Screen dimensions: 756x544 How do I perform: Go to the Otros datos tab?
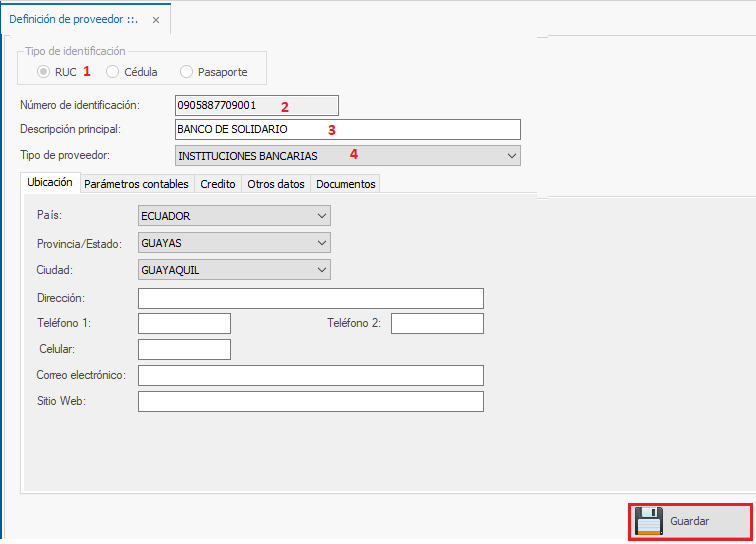coord(275,184)
